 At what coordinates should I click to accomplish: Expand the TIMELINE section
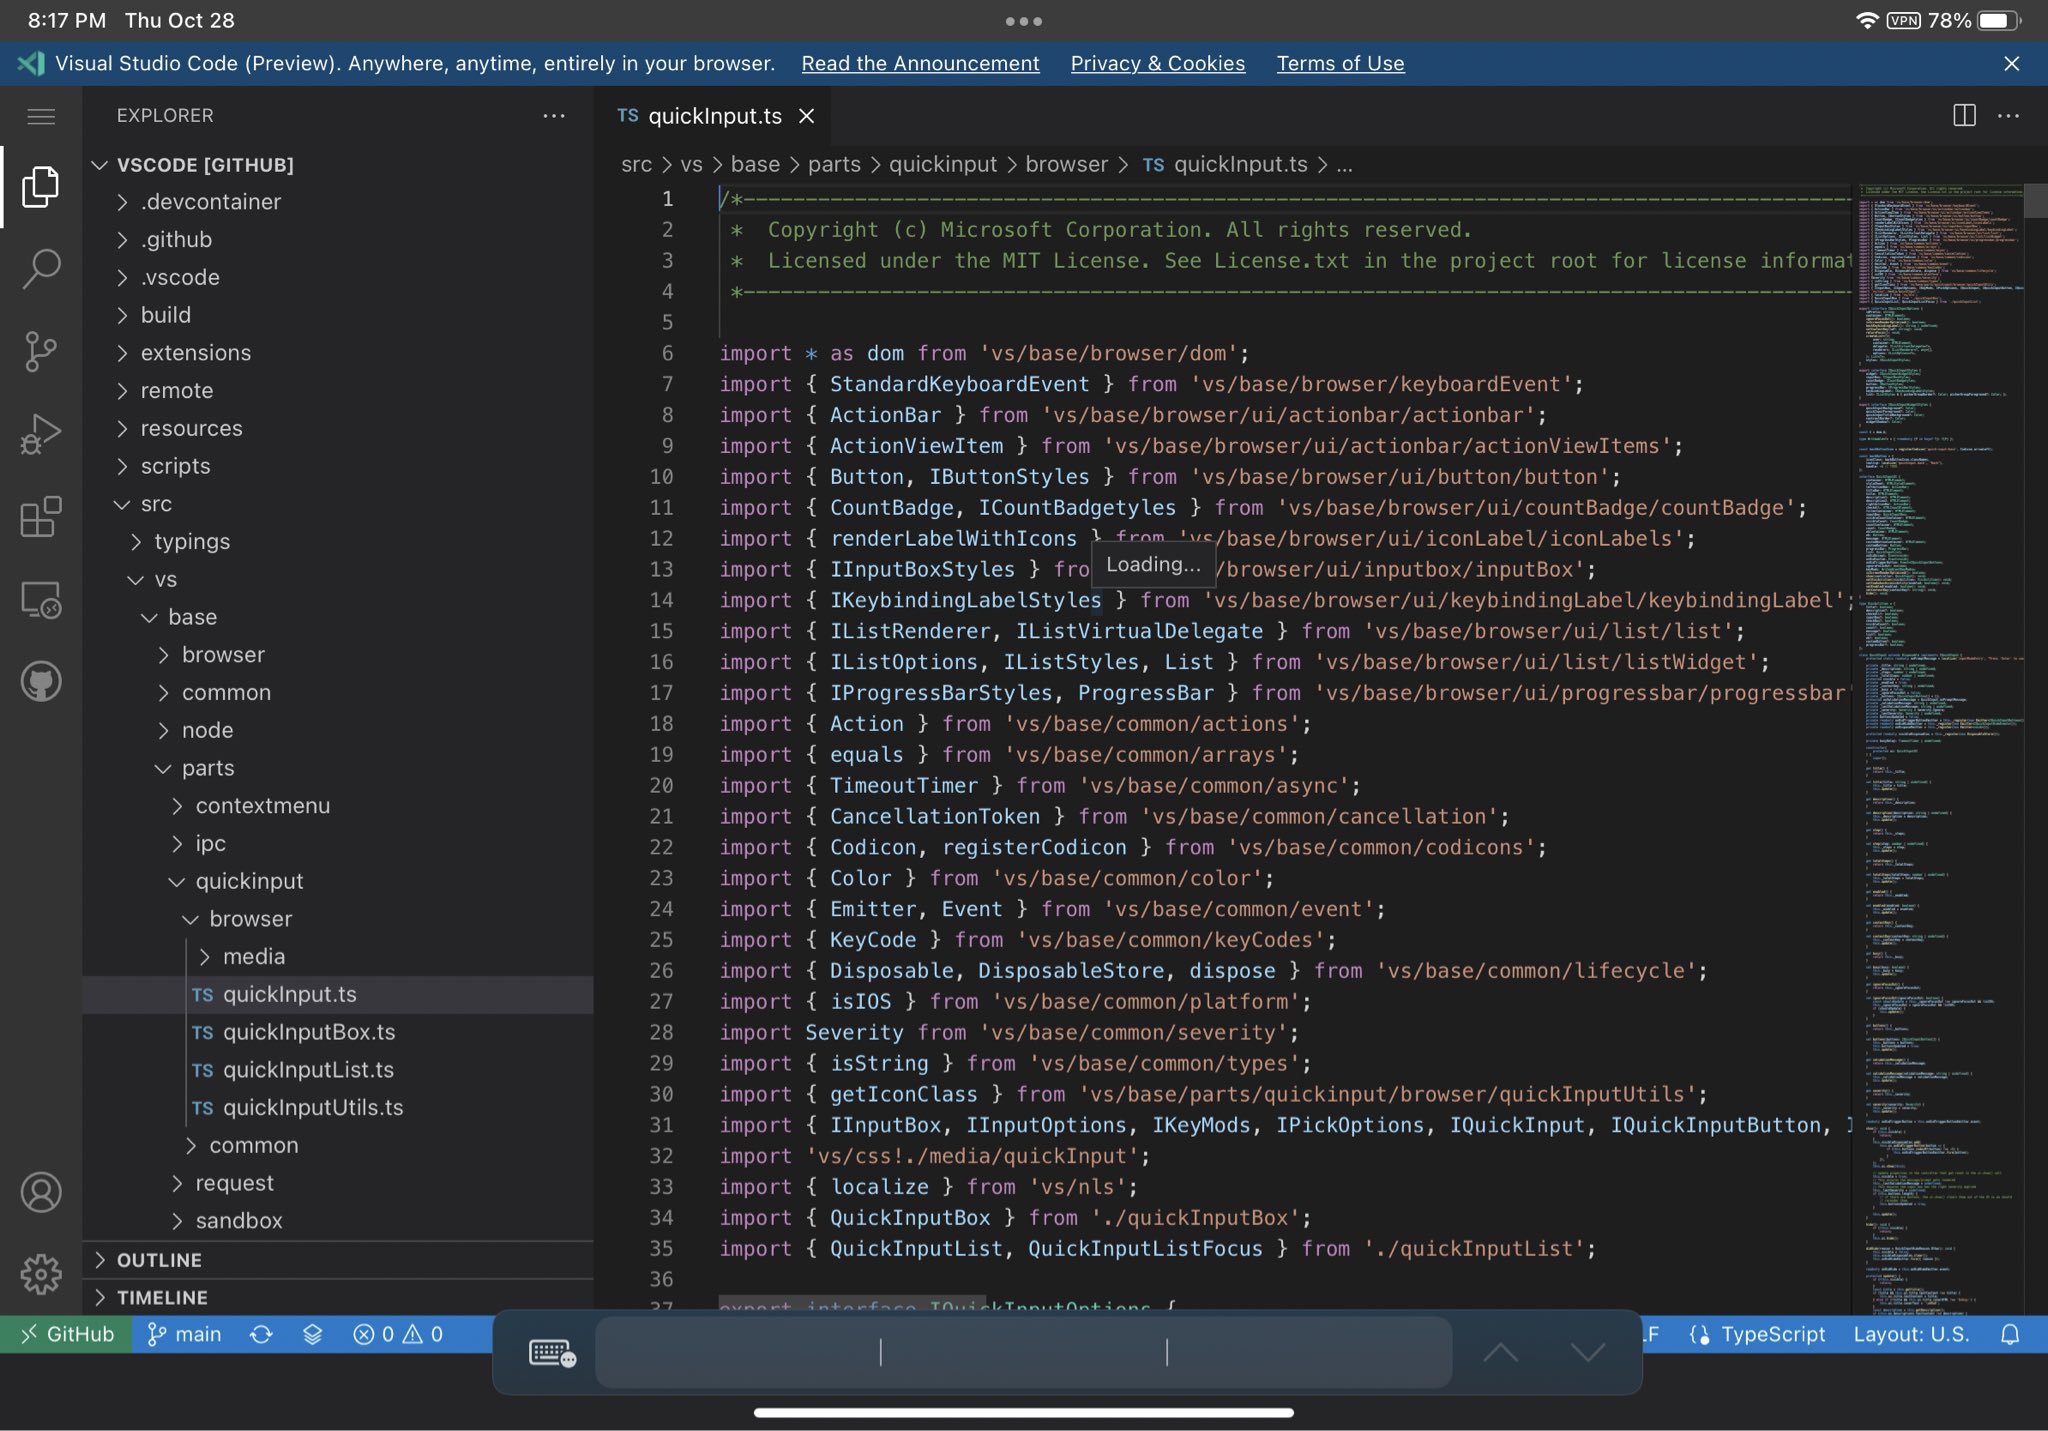pyautogui.click(x=162, y=1297)
